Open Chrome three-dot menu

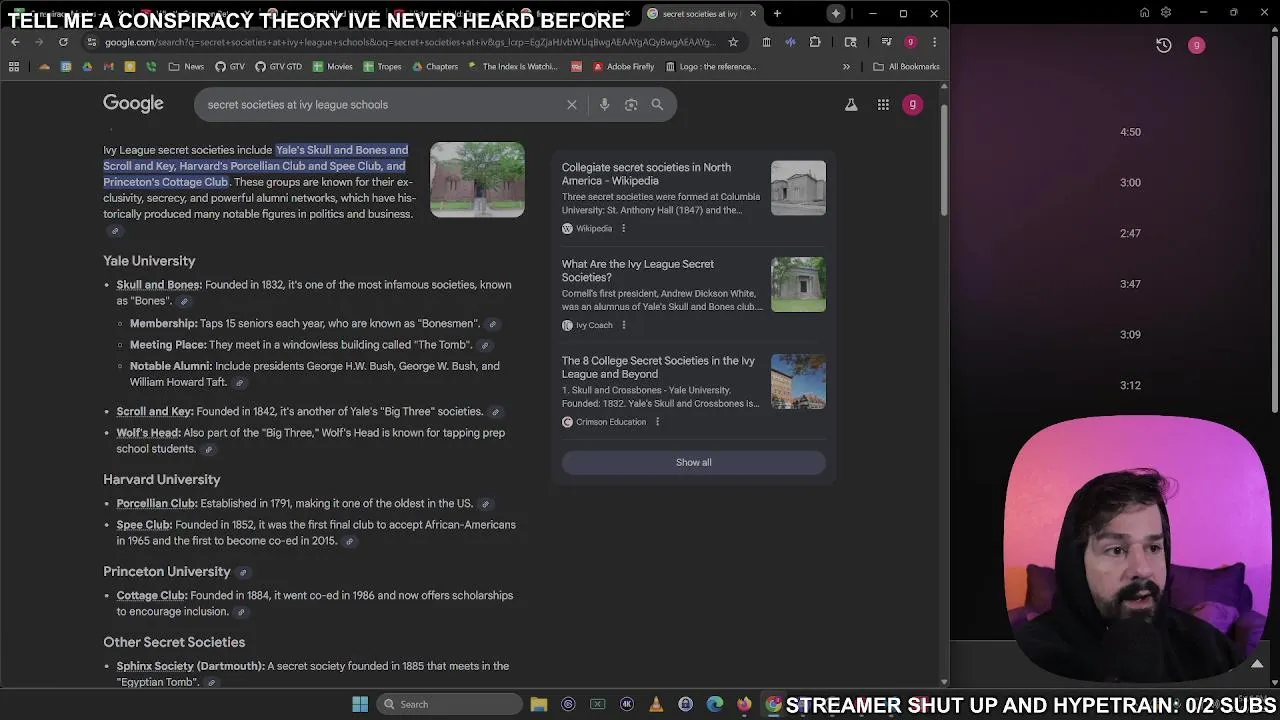934,42
